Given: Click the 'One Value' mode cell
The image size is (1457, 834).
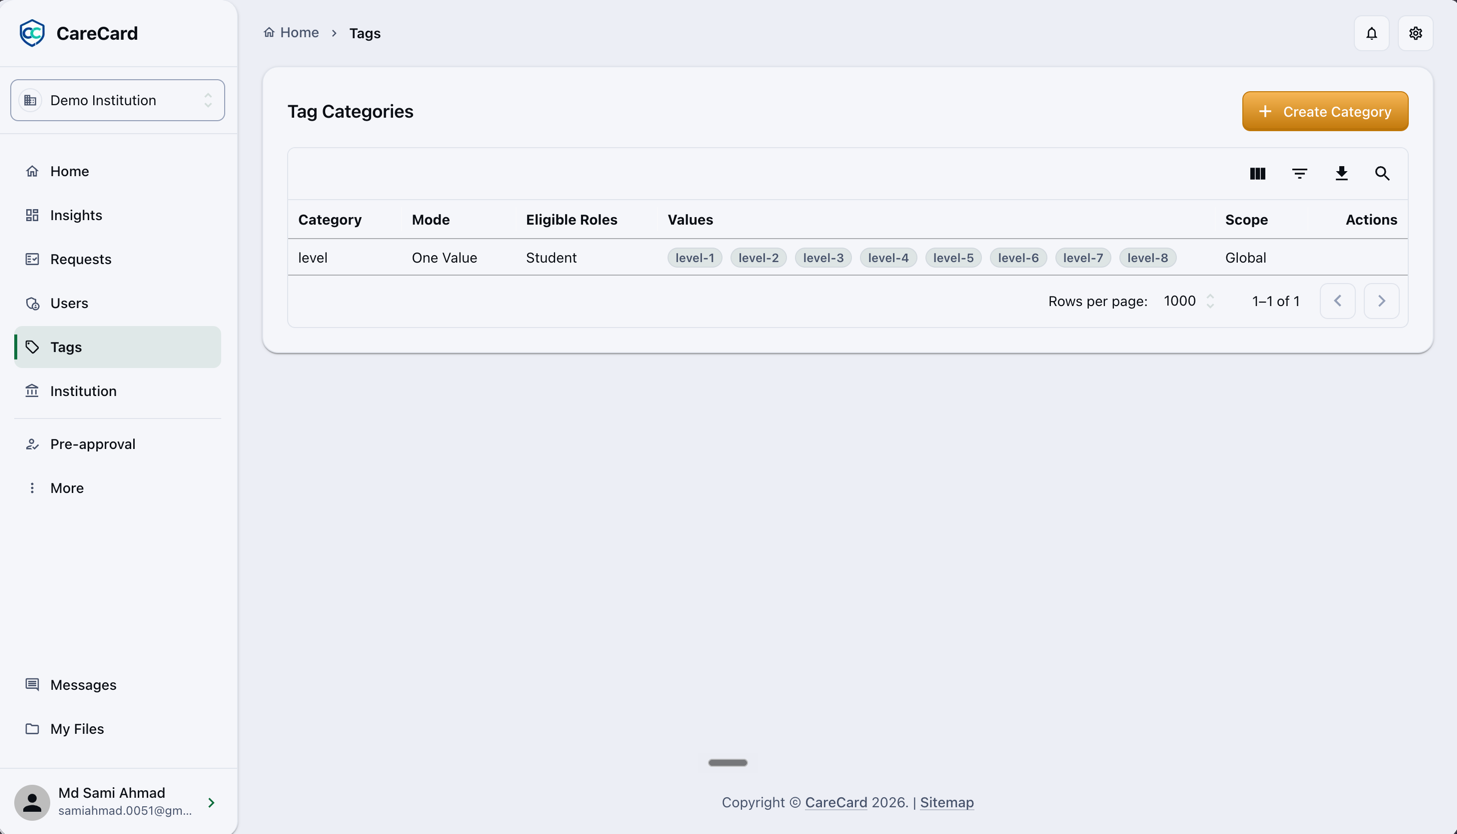Looking at the screenshot, I should click(x=445, y=258).
